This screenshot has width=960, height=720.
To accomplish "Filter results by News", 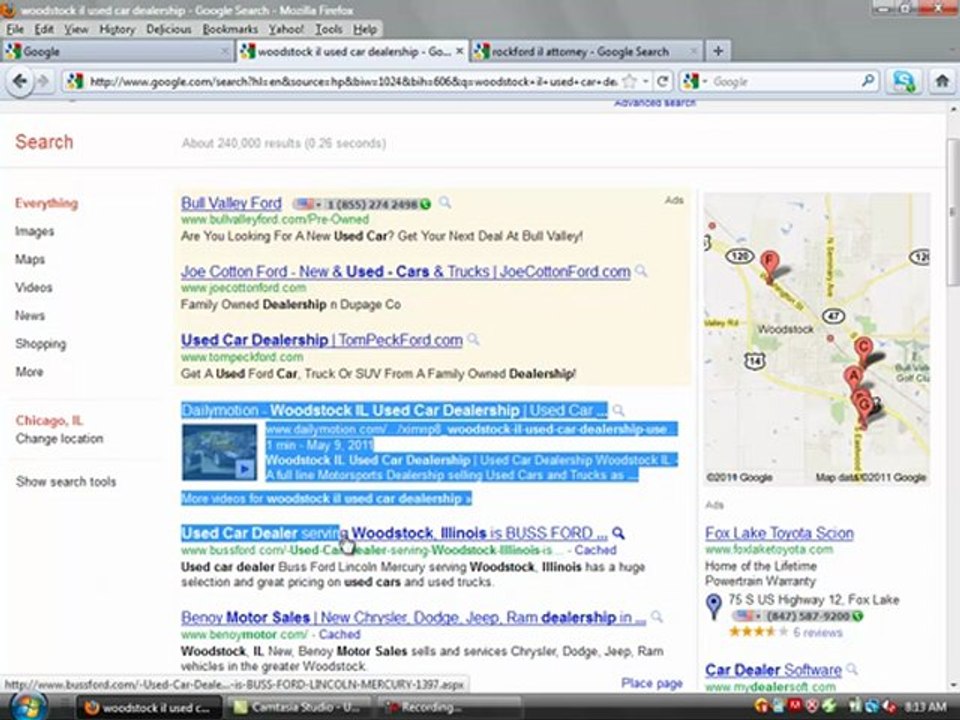I will point(30,315).
